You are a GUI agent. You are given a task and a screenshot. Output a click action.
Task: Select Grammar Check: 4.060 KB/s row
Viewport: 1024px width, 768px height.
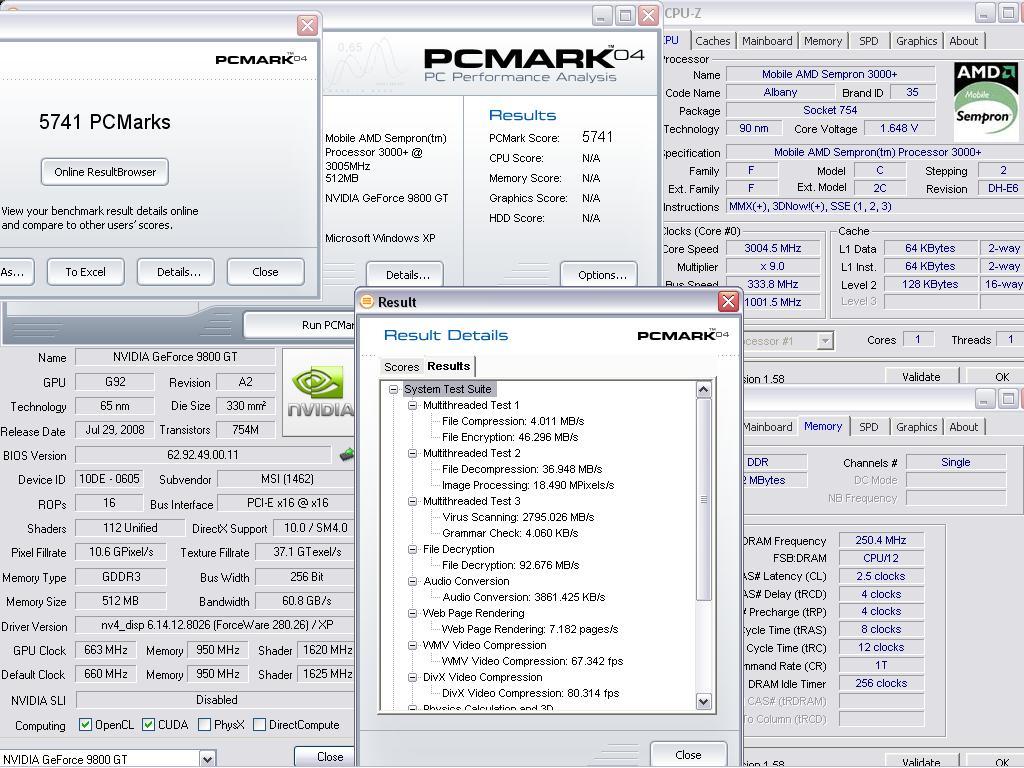(509, 533)
